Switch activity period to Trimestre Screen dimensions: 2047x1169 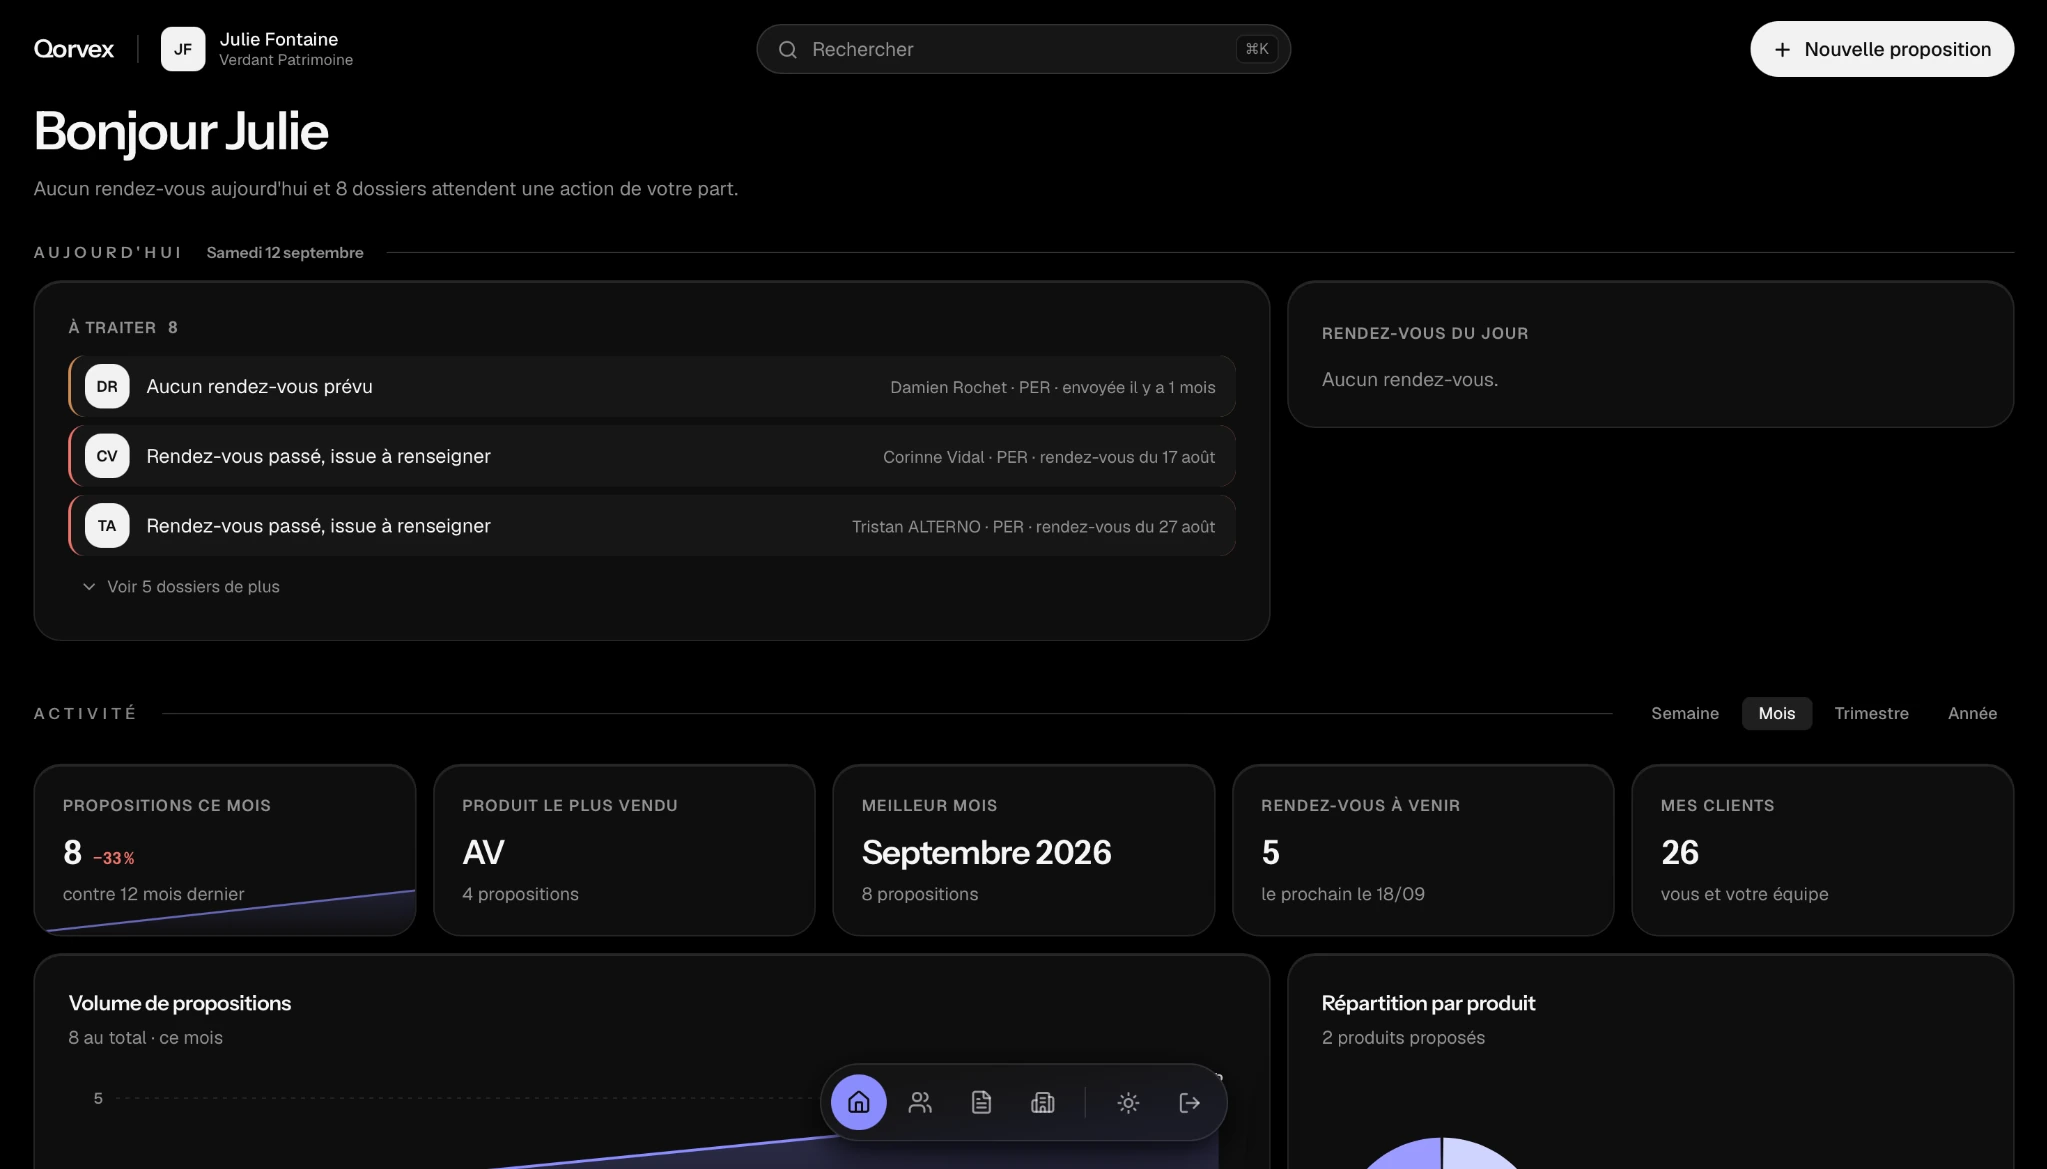[x=1871, y=713]
